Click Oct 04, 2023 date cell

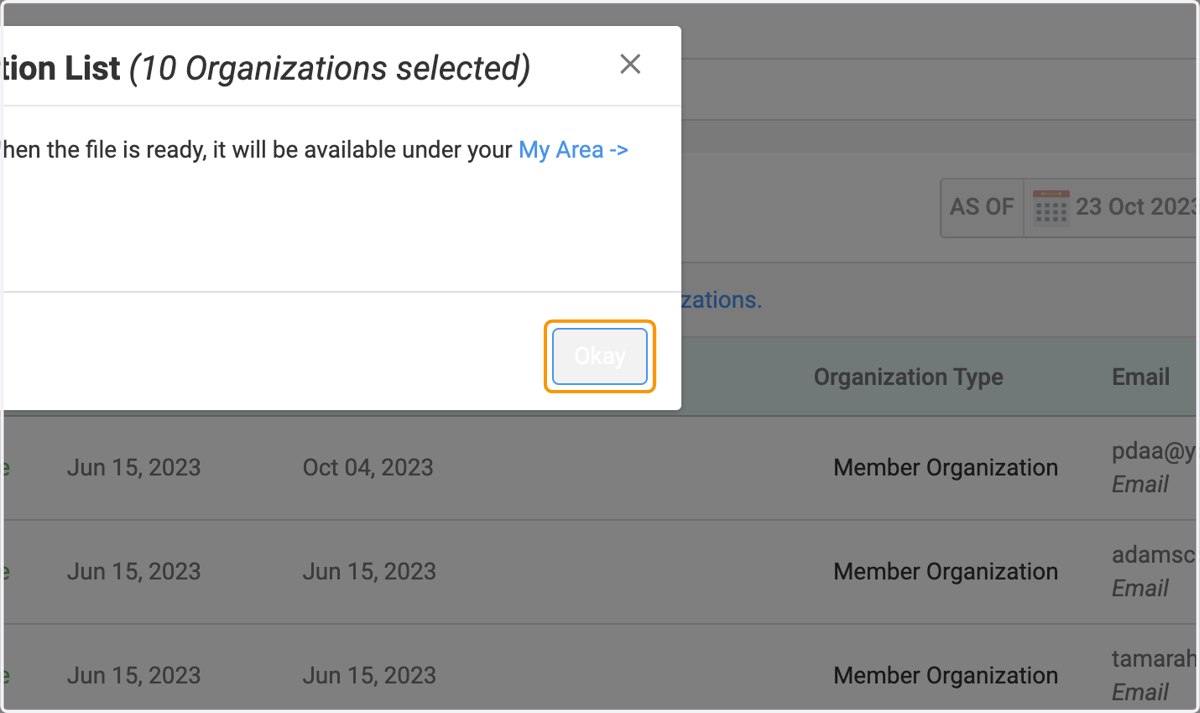coord(368,468)
